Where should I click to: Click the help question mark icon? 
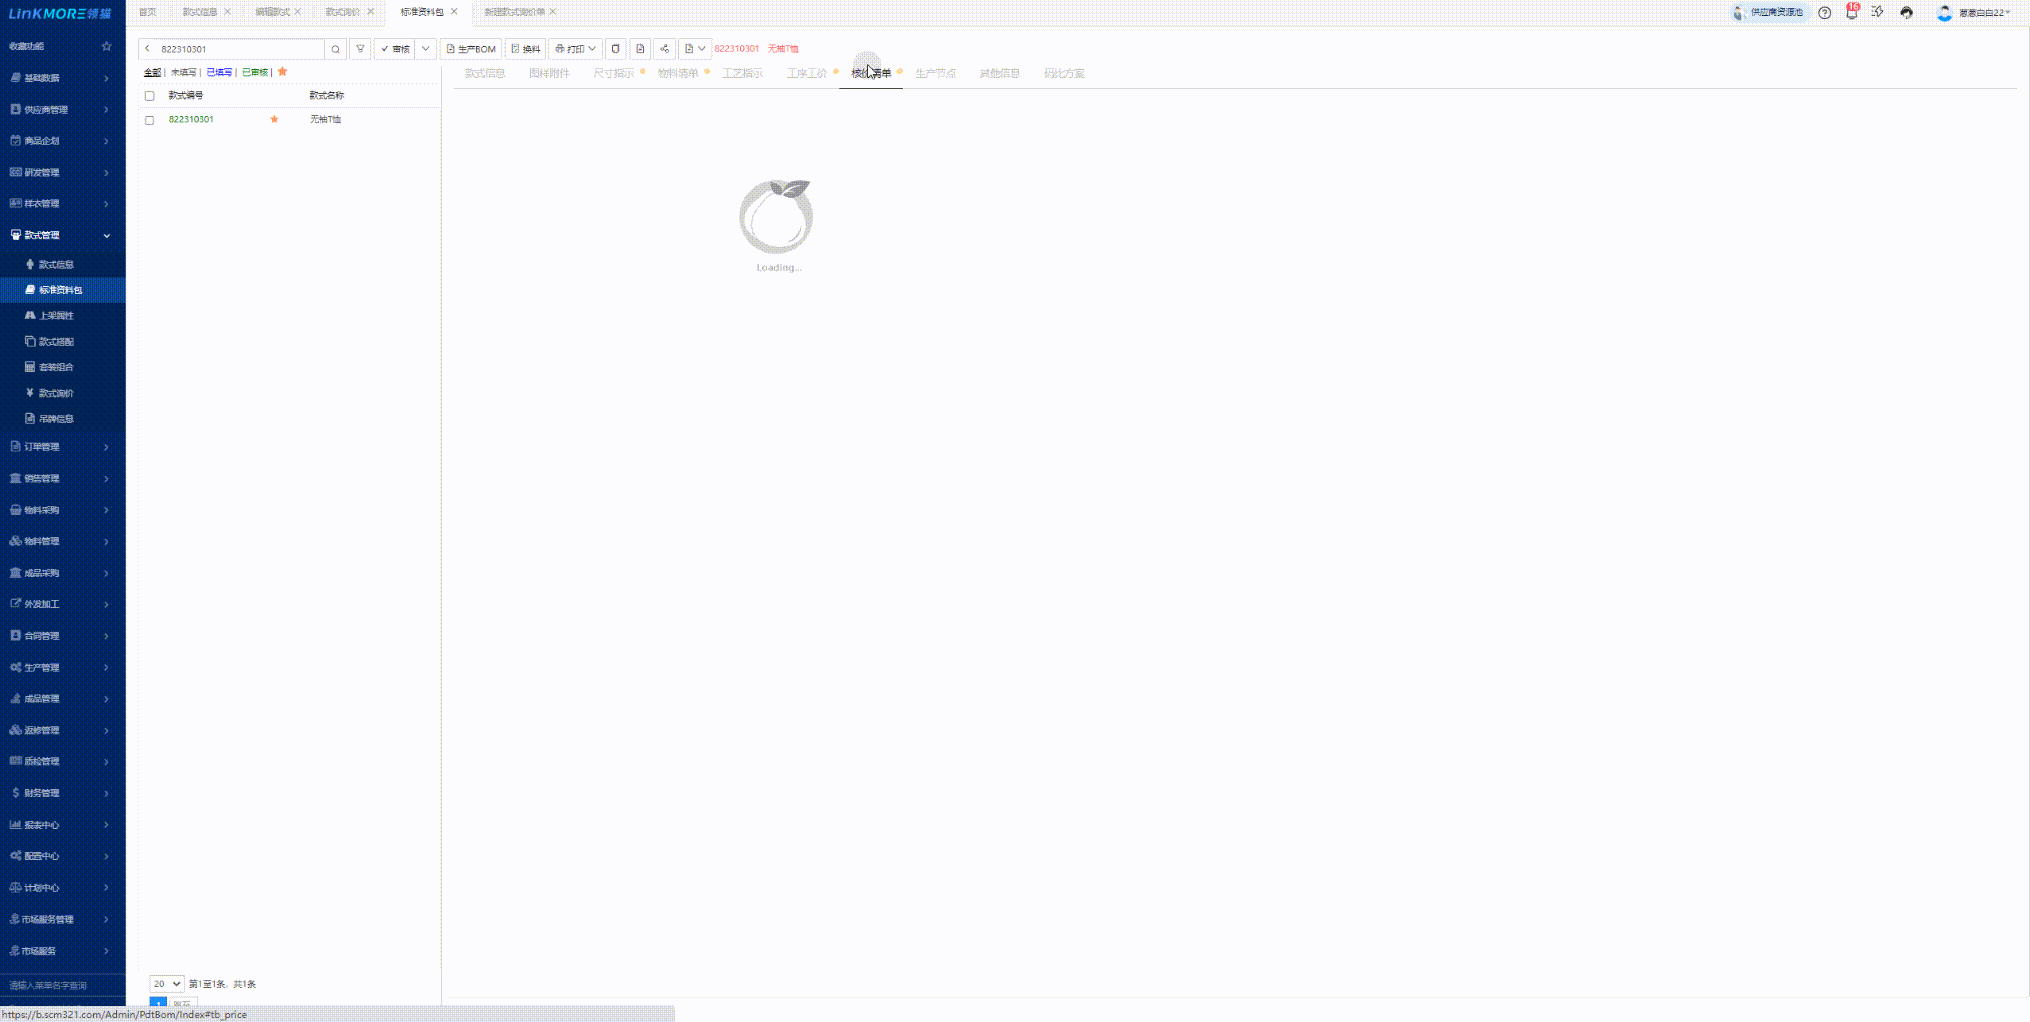click(1825, 13)
